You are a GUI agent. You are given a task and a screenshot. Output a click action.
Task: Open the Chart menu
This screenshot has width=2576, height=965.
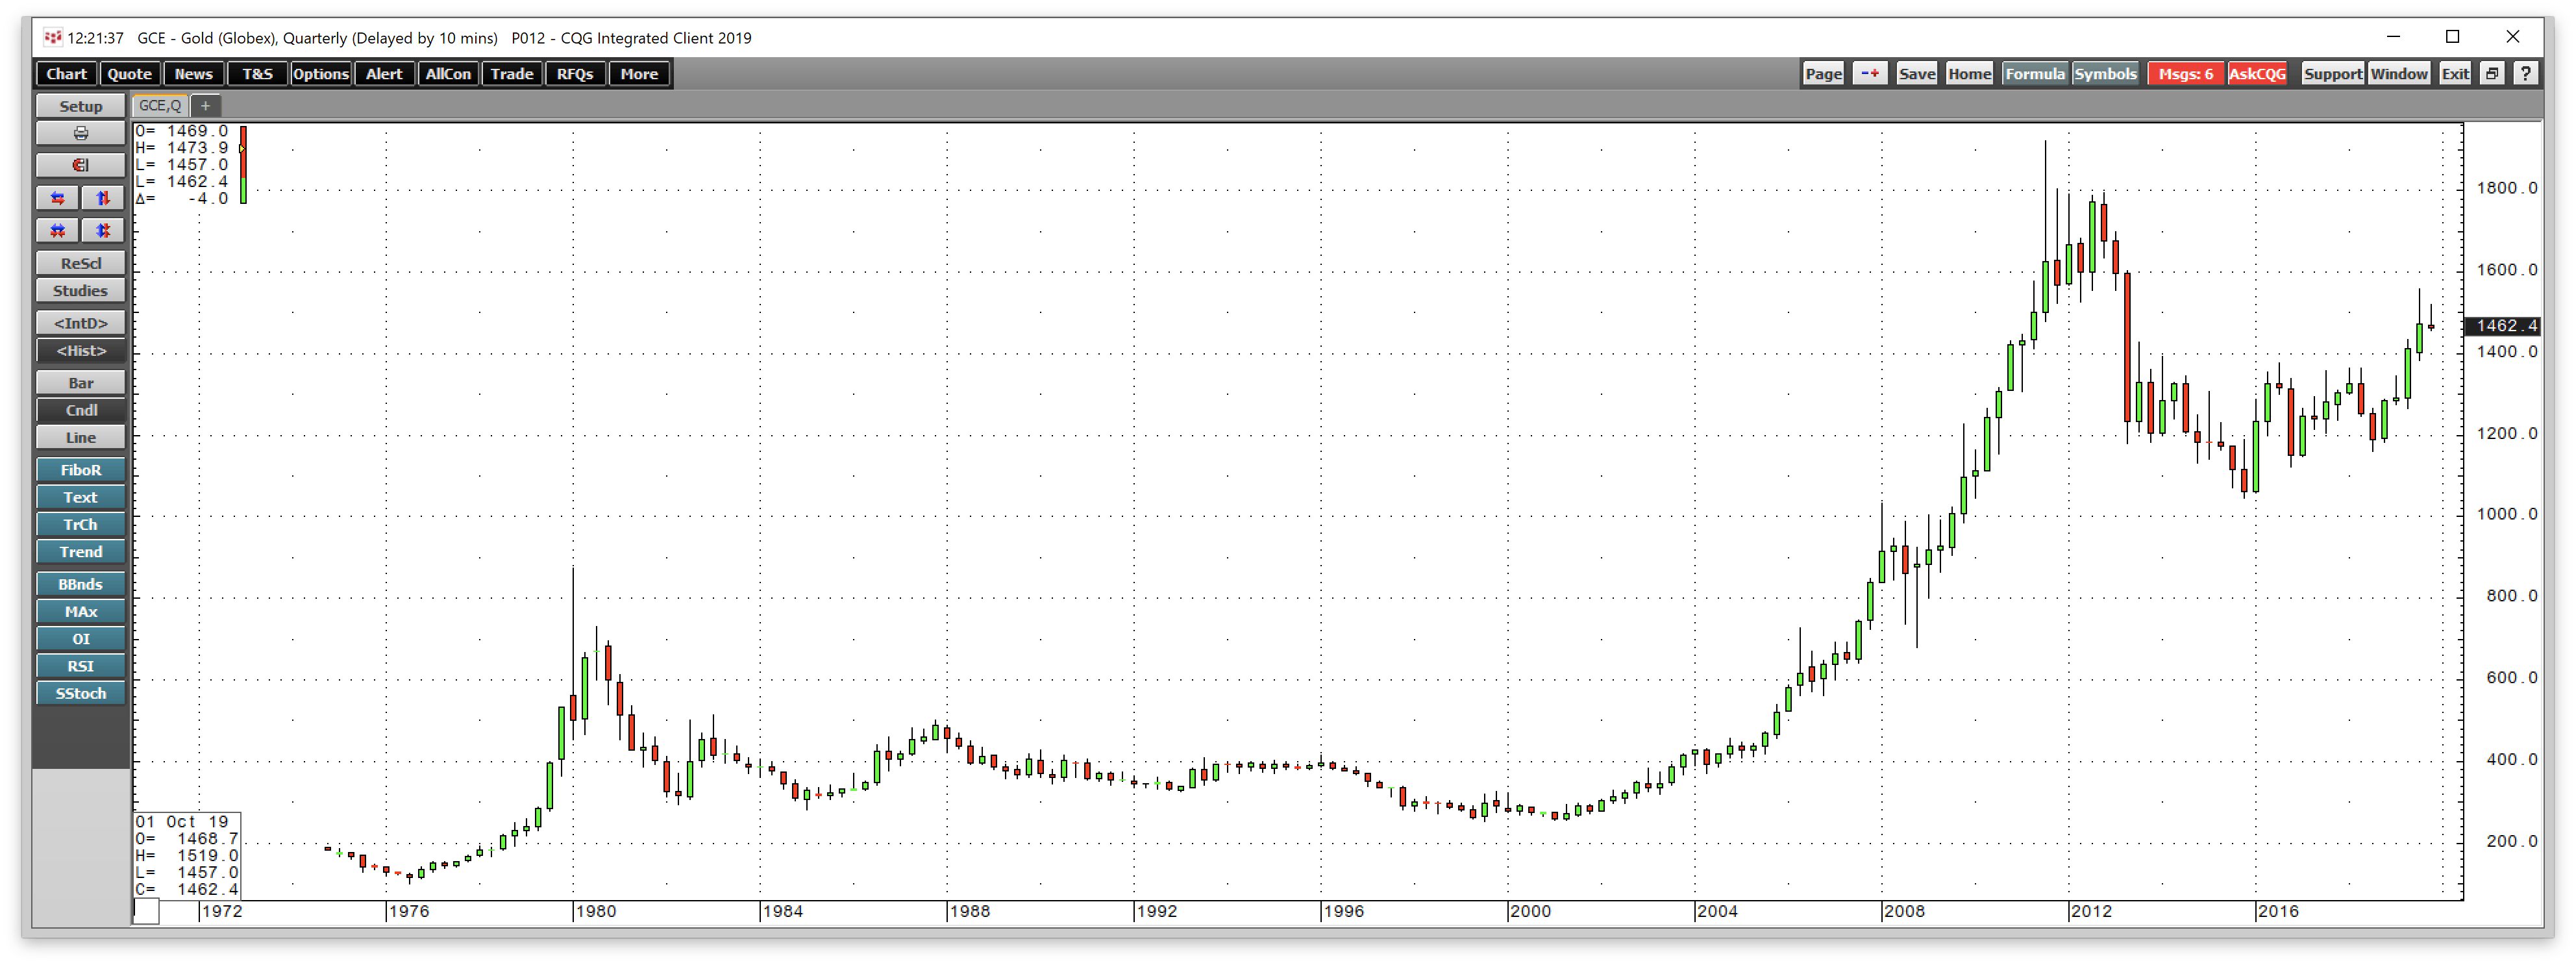coord(66,73)
